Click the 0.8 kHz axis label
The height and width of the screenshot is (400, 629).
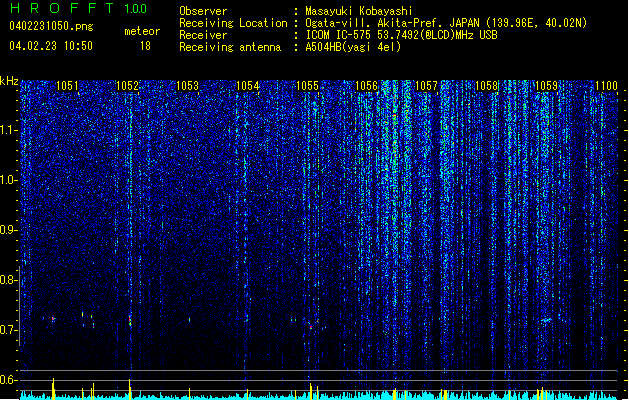click(x=8, y=280)
